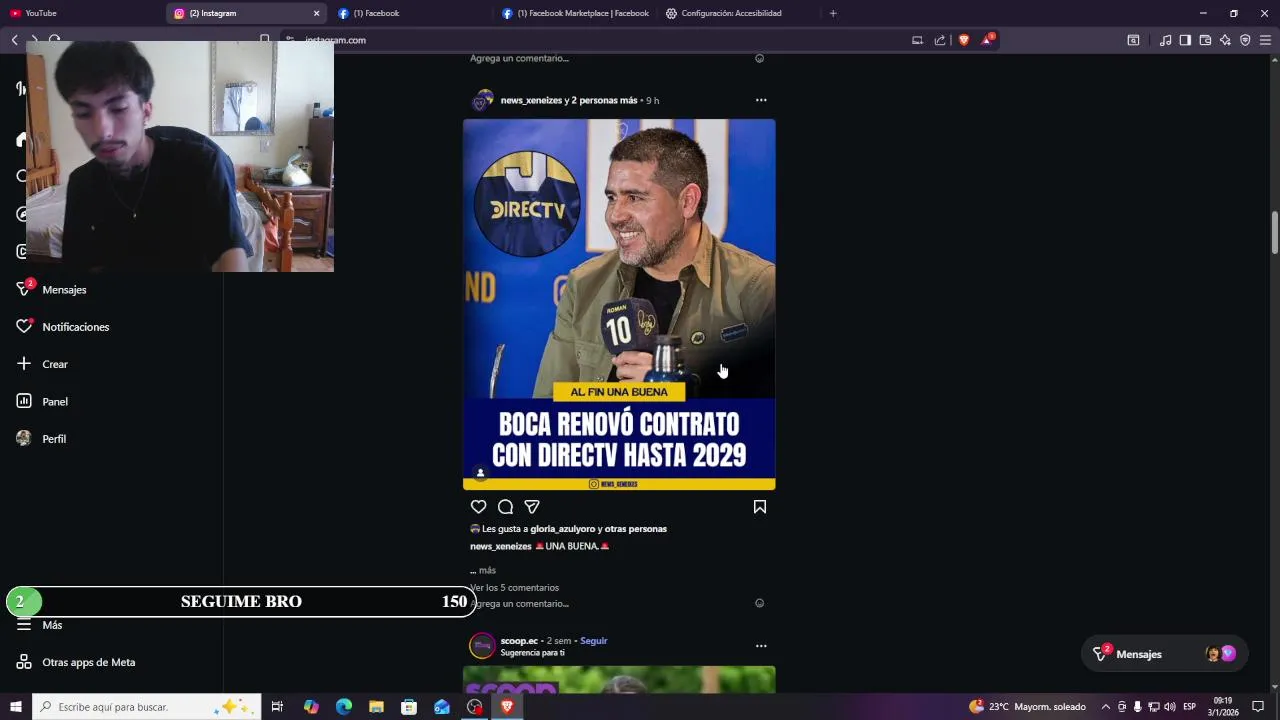Open the volume speaker icon

click(1169, 707)
